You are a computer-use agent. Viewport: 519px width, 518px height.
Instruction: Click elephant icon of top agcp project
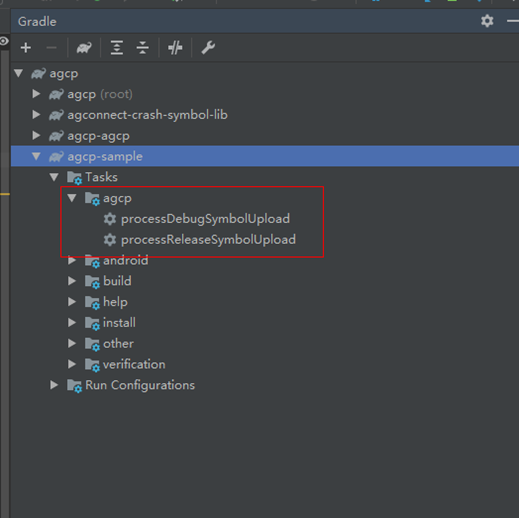point(38,73)
